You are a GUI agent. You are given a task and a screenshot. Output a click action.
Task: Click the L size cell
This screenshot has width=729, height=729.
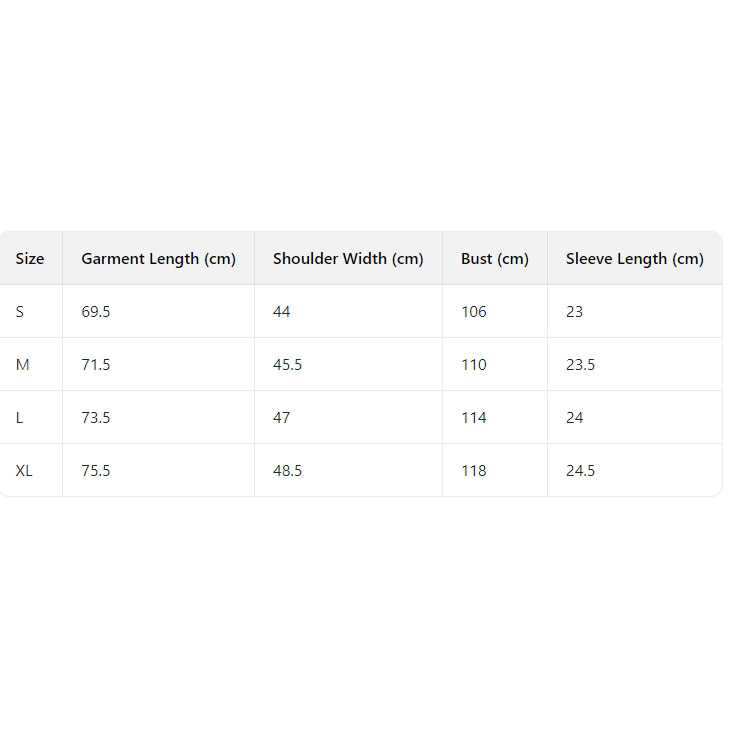point(19,418)
